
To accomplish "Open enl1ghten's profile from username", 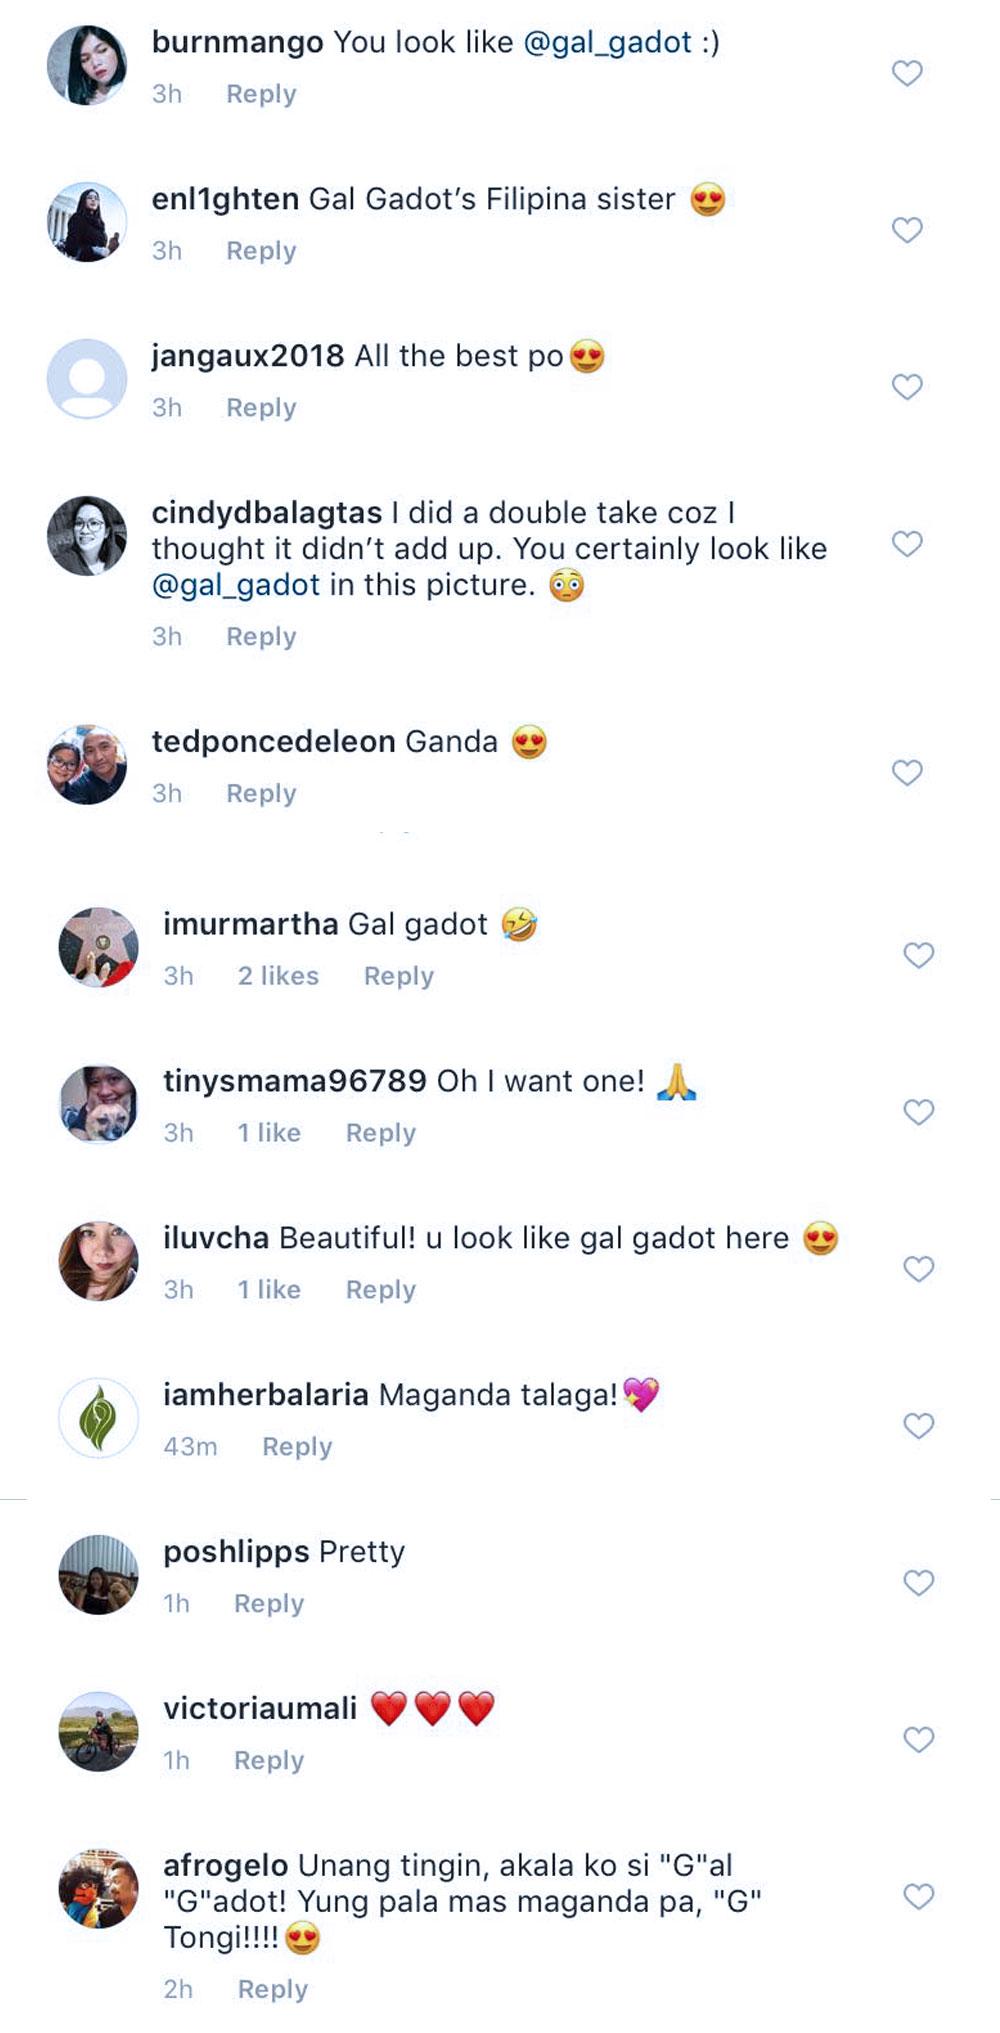I will [x=225, y=199].
